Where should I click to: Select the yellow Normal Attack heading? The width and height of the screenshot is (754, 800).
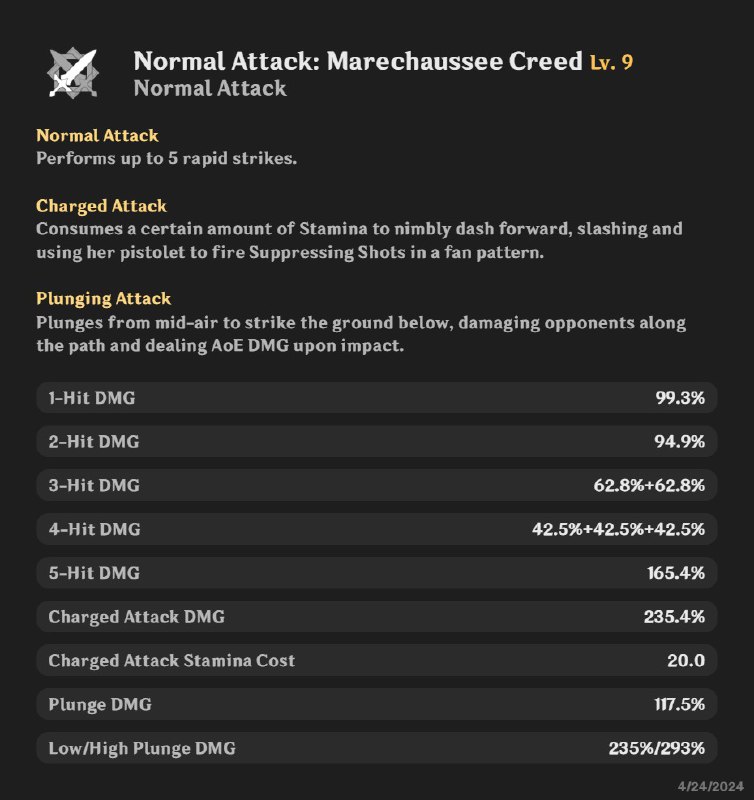(97, 135)
